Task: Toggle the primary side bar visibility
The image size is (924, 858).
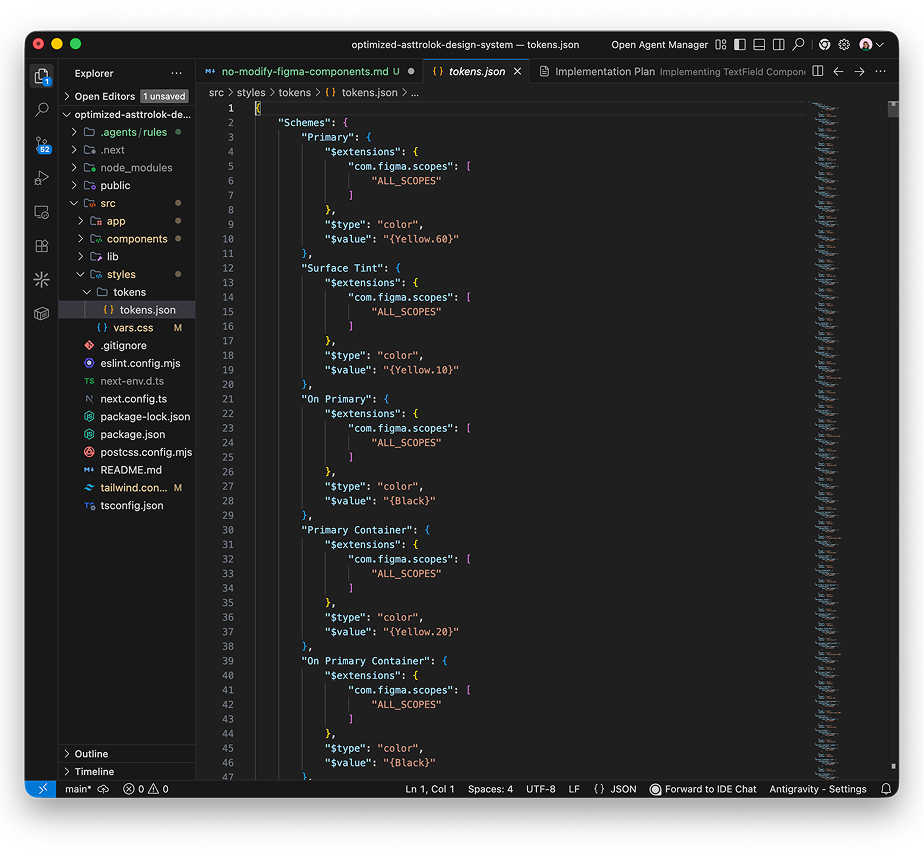Action: click(740, 45)
